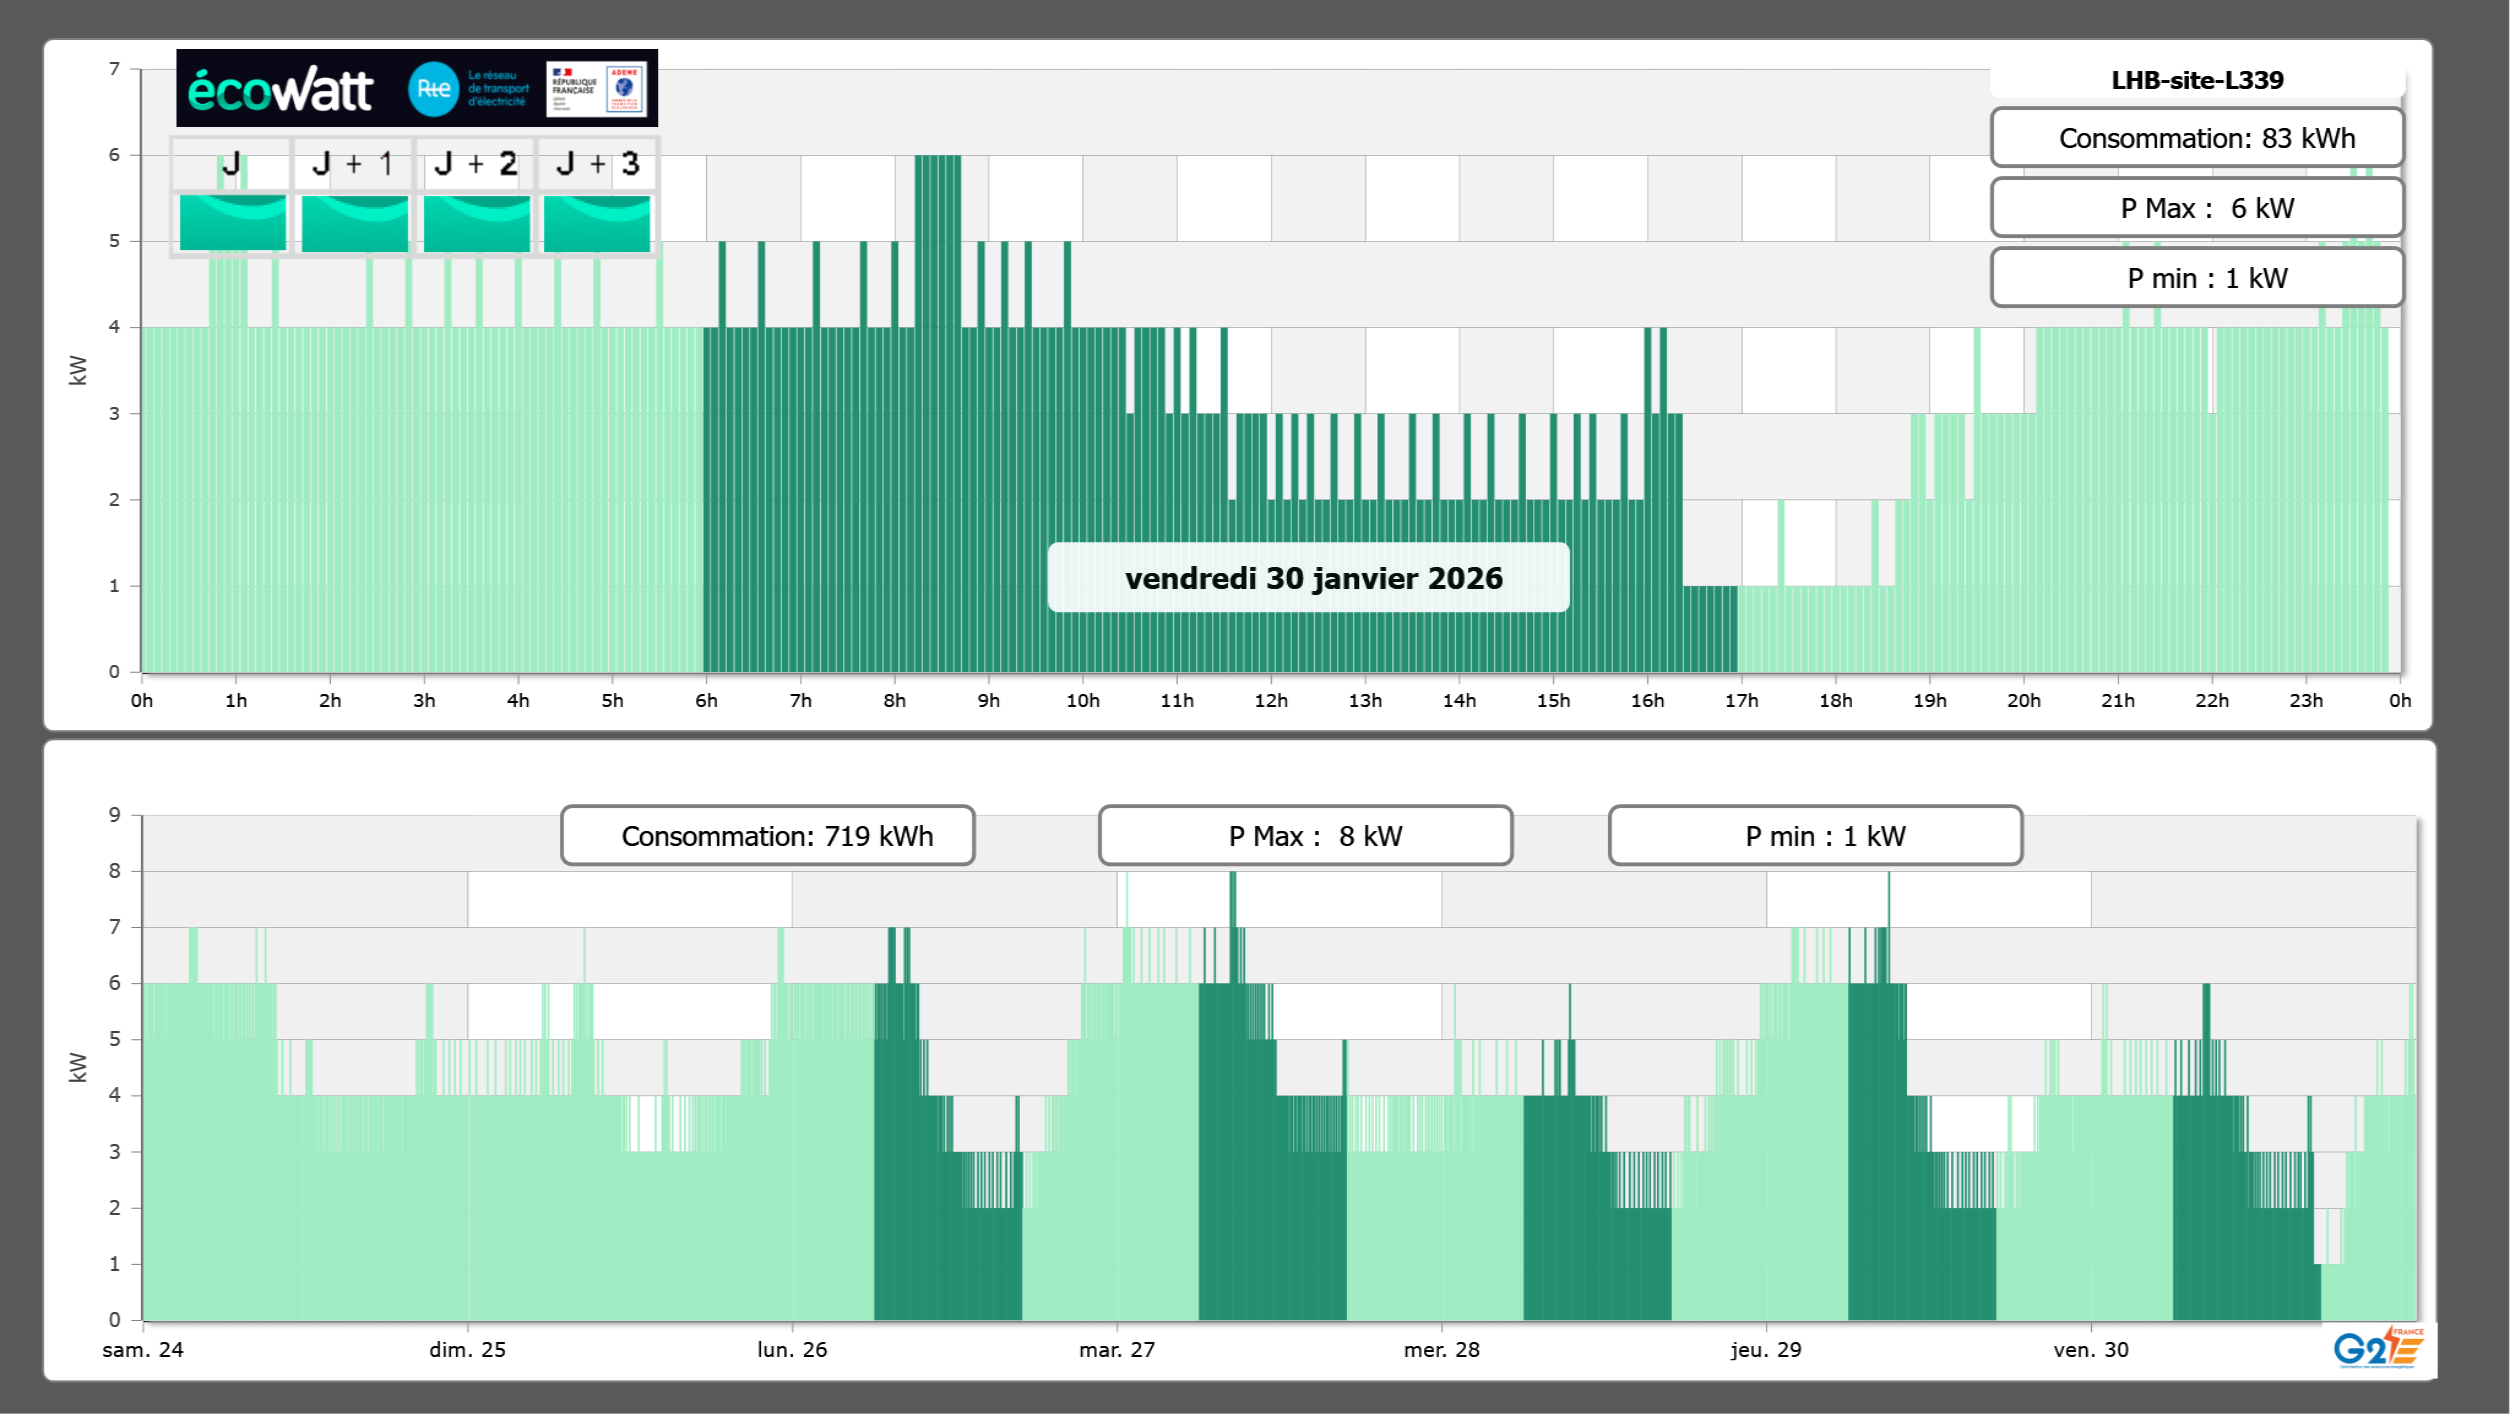Select the J + 1 signal tile
Image resolution: width=2511 pixels, height=1415 pixels.
coord(354,222)
